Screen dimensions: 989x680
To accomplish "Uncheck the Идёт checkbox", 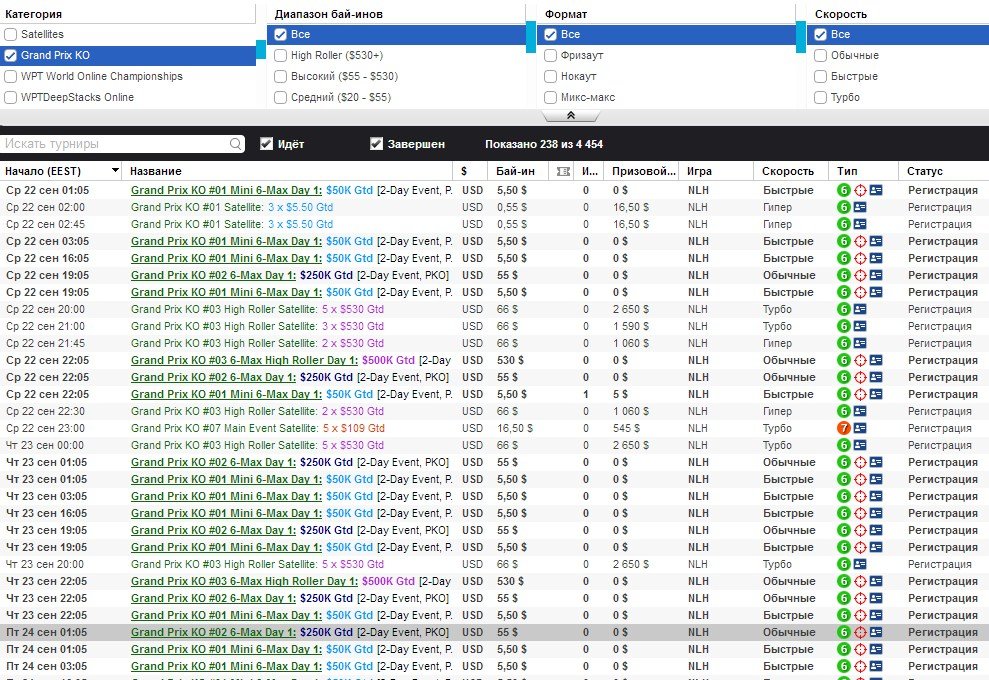I will coord(266,144).
